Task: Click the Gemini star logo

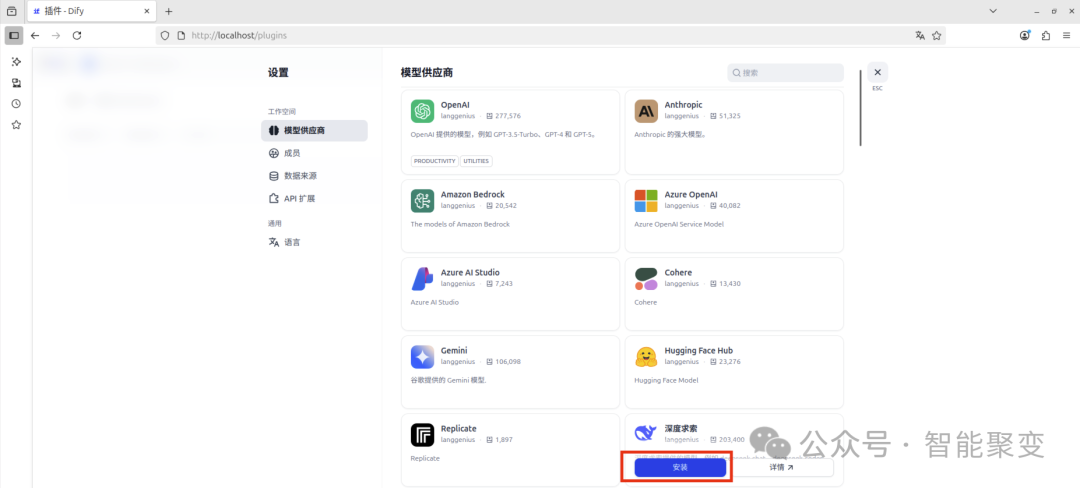Action: click(422, 357)
